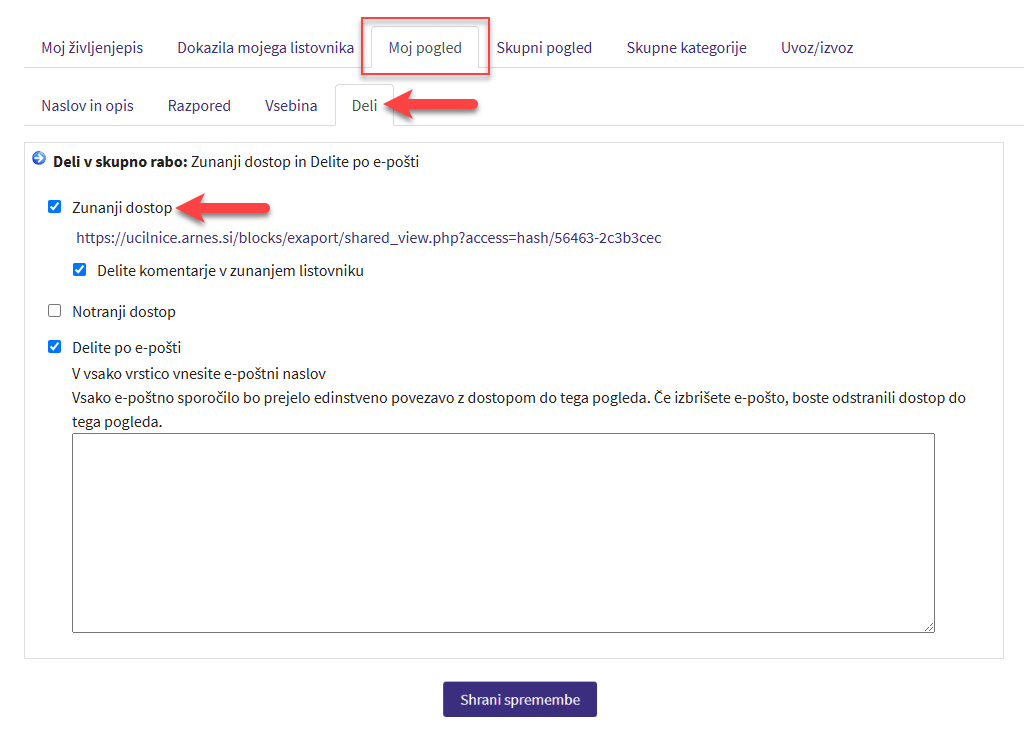Image resolution: width=1028 pixels, height=731 pixels.
Task: Click the blue arrow icon beside Deli v skupno rabo
Action: coord(39,159)
